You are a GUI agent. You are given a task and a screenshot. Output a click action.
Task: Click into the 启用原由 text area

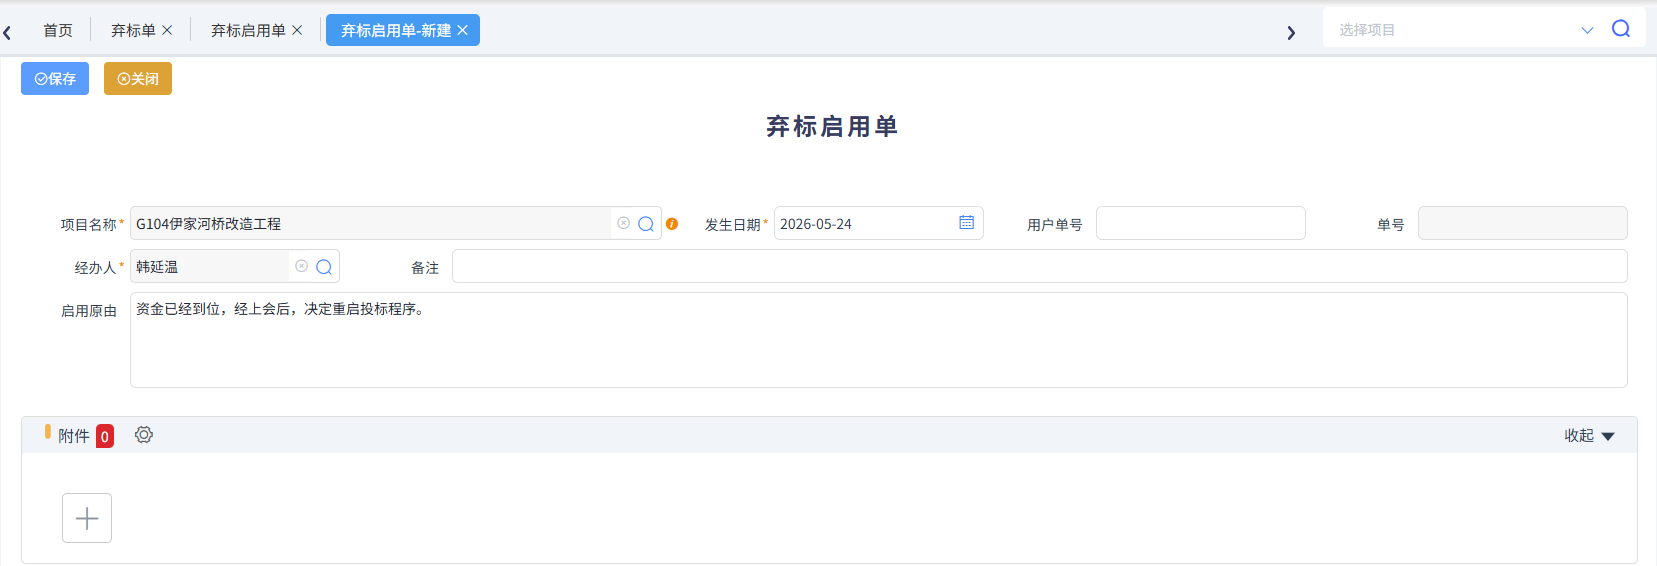pos(879,340)
